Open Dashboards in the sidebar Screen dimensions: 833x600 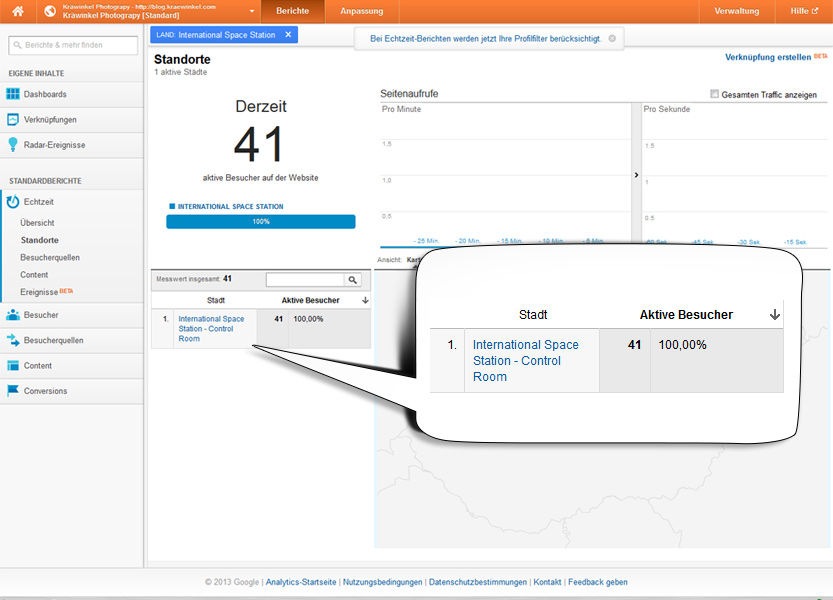71,95
